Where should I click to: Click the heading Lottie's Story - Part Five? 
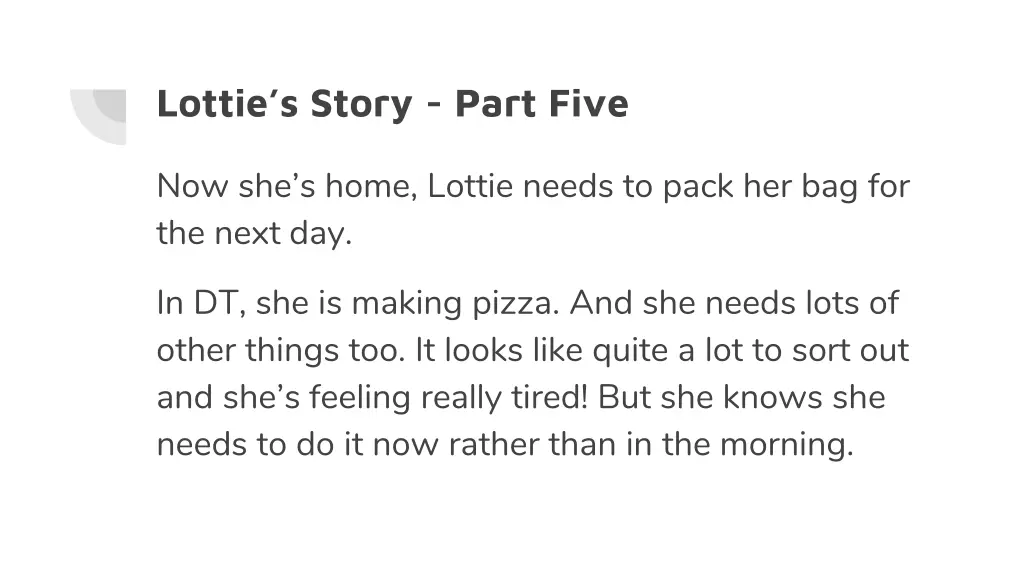pyautogui.click(x=392, y=104)
